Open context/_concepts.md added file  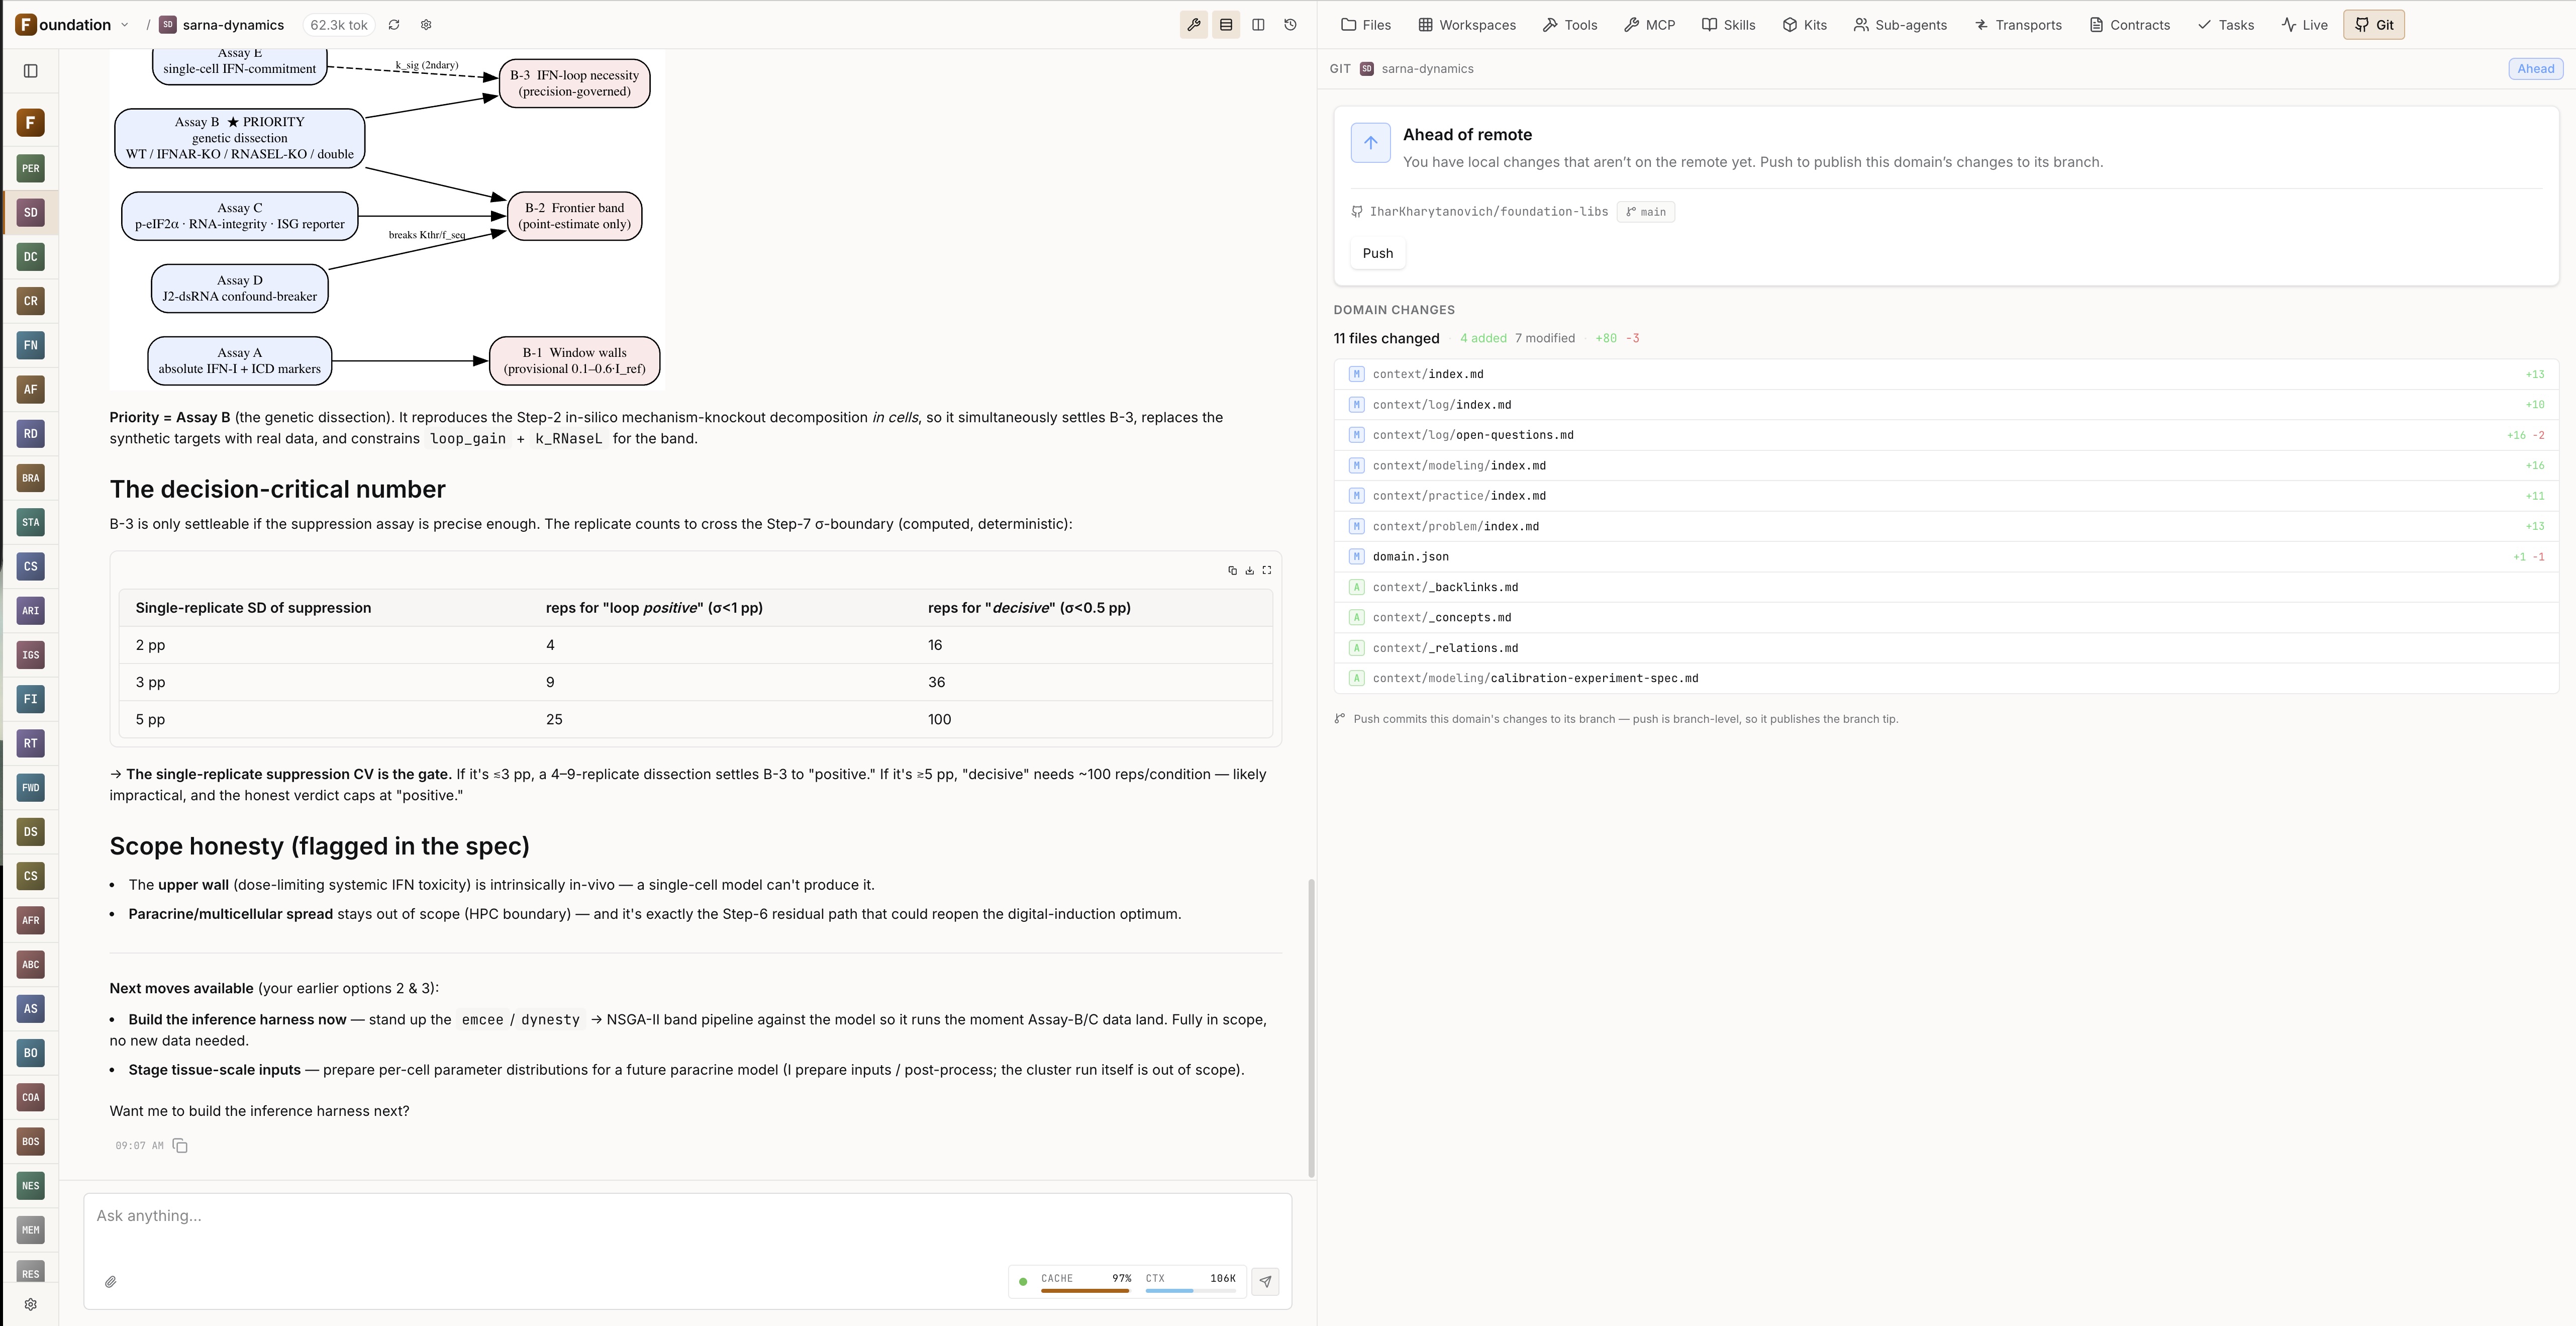[1946, 618]
